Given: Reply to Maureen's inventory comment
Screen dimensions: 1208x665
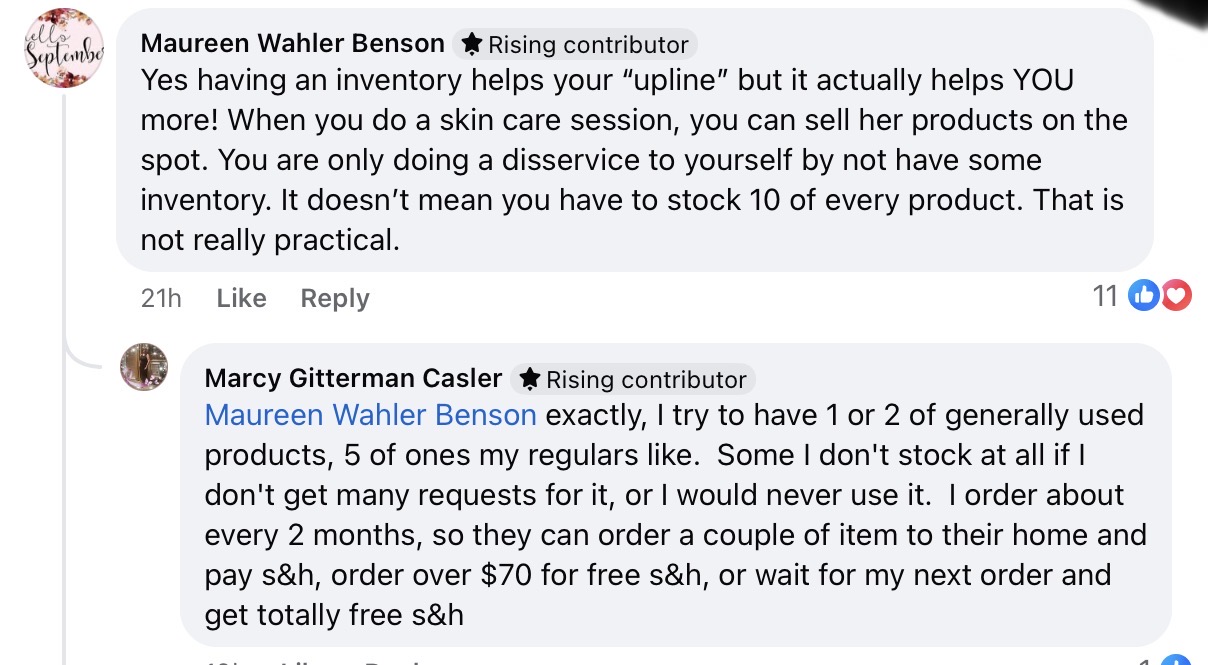Looking at the screenshot, I should [x=335, y=298].
